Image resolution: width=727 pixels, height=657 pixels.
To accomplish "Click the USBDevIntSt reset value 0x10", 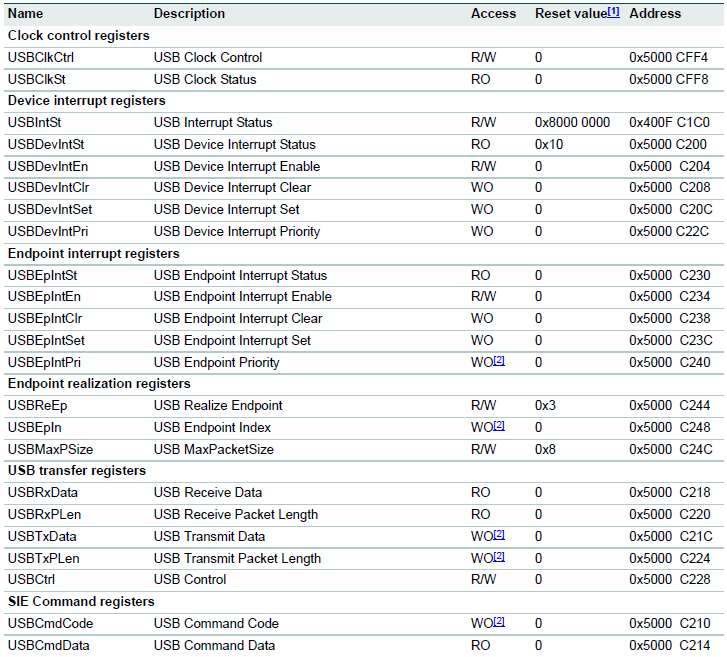I will [549, 145].
